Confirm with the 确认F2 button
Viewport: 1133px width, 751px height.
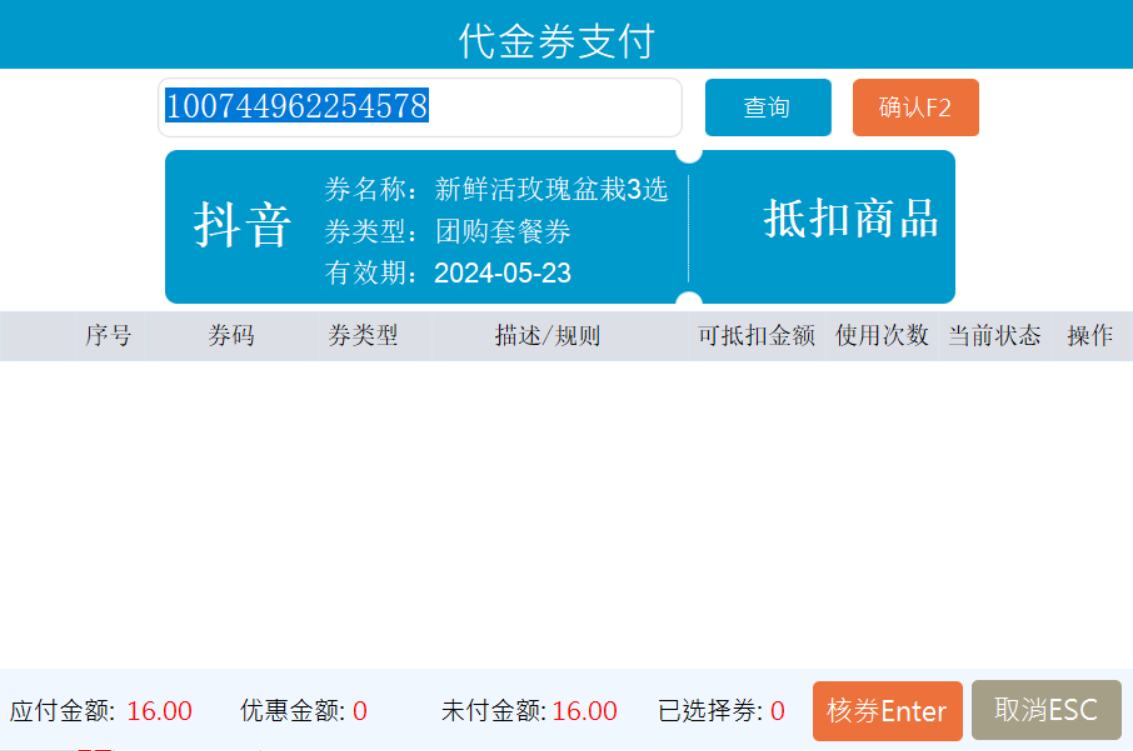coord(916,107)
